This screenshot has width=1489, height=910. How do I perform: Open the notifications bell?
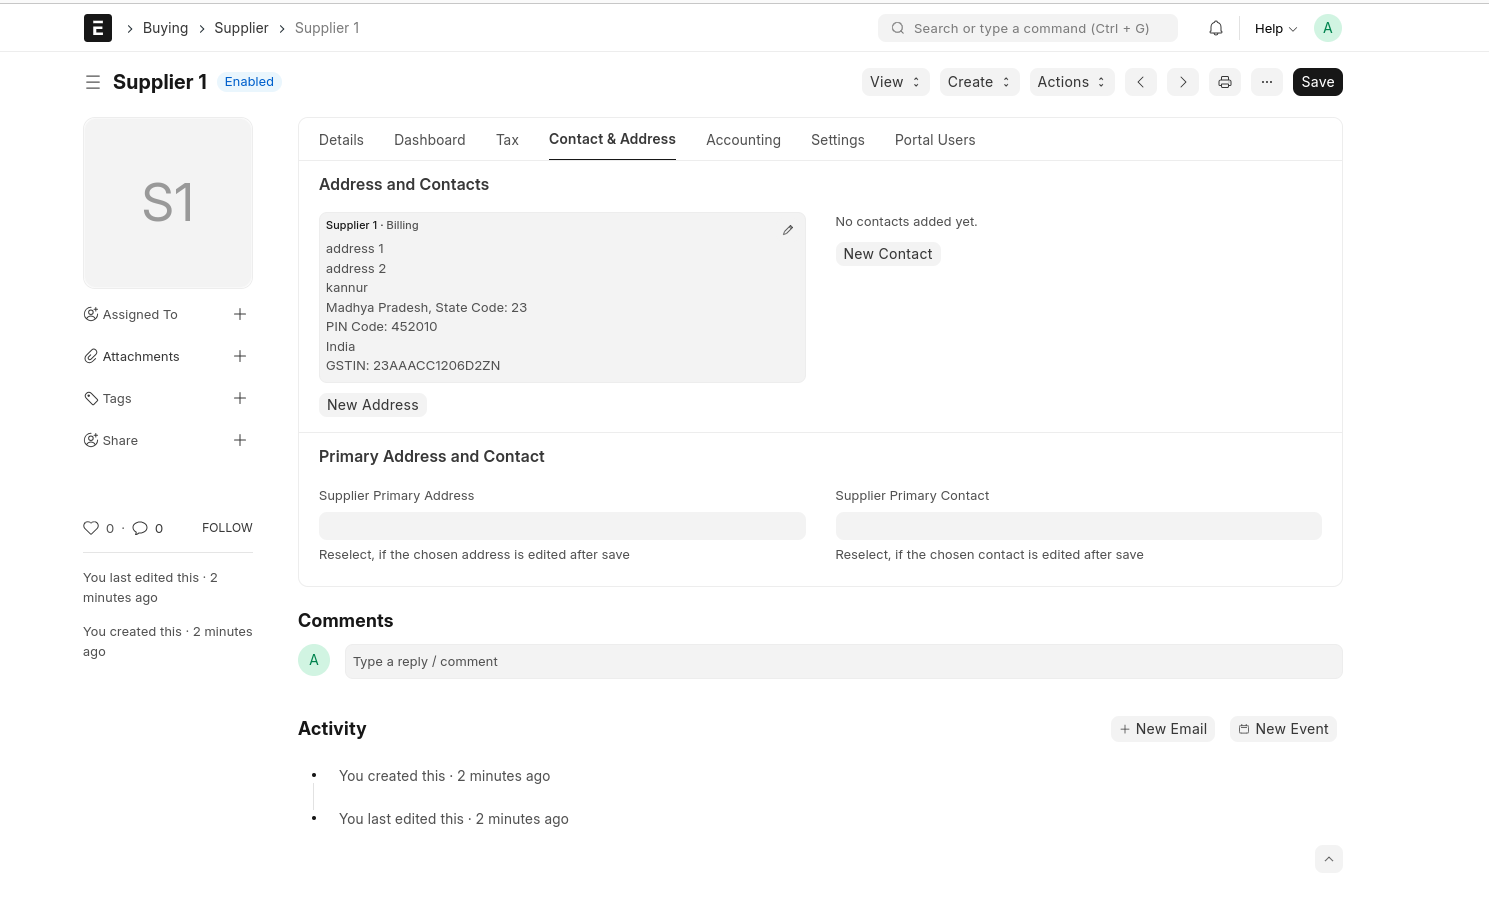click(1215, 28)
